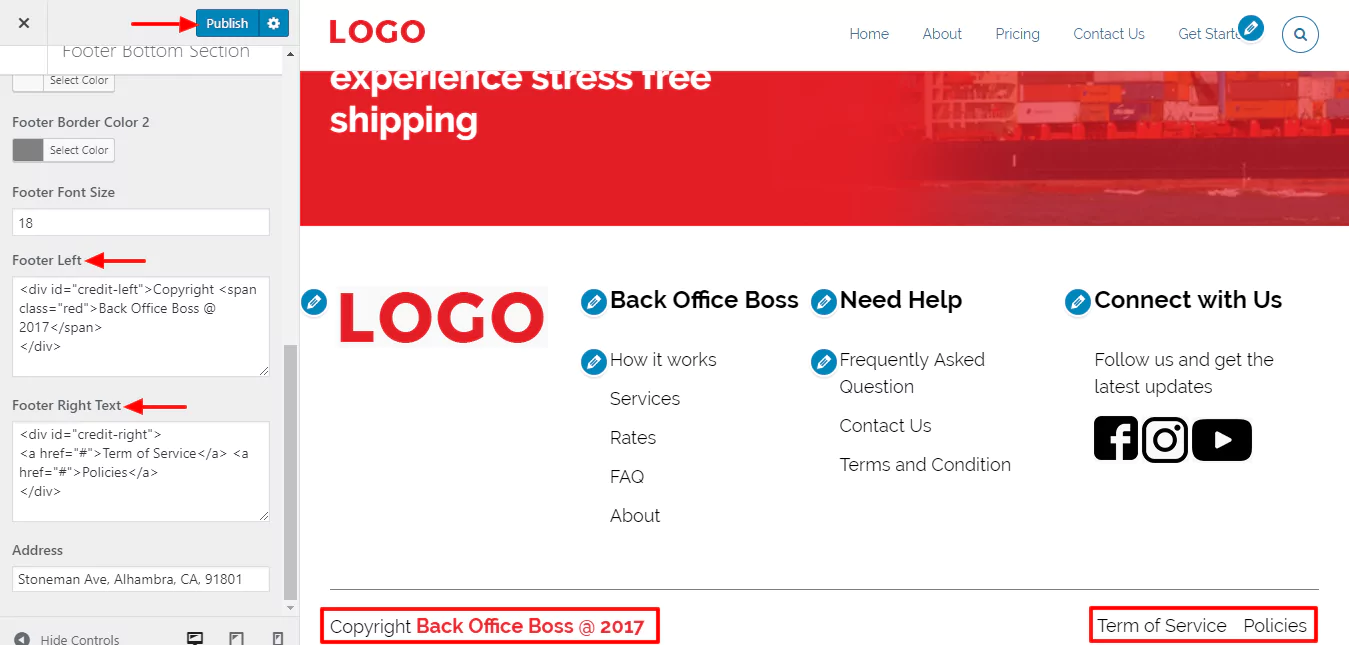Click the publish settings gear icon
The width and height of the screenshot is (1349, 645).
pos(273,23)
